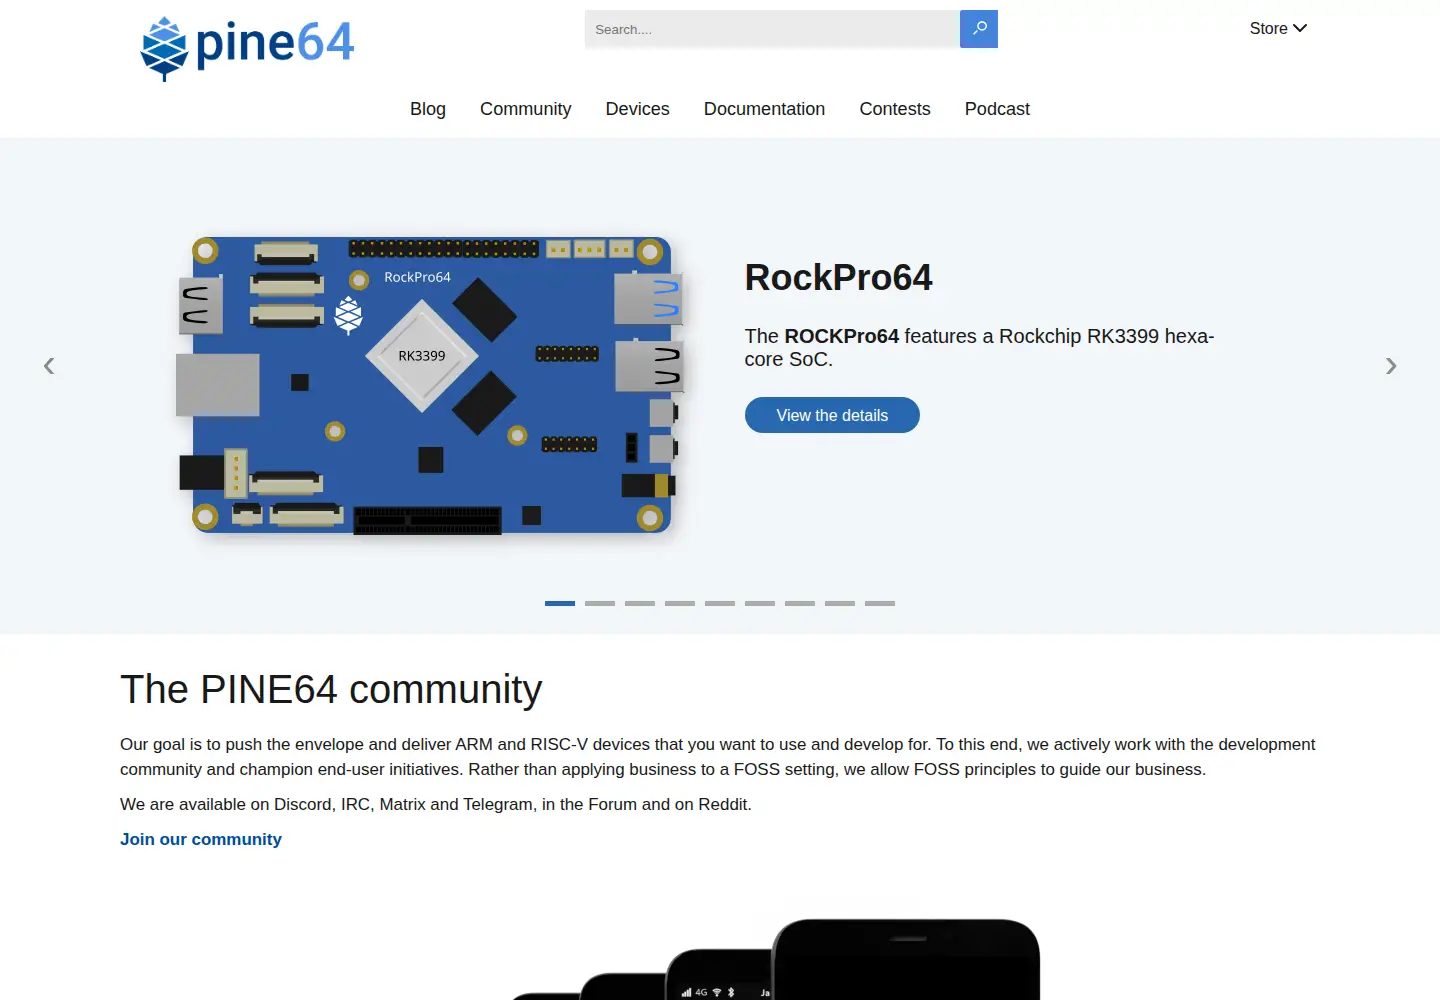The height and width of the screenshot is (1000, 1440).
Task: Open the Blog menu item
Action: click(428, 109)
